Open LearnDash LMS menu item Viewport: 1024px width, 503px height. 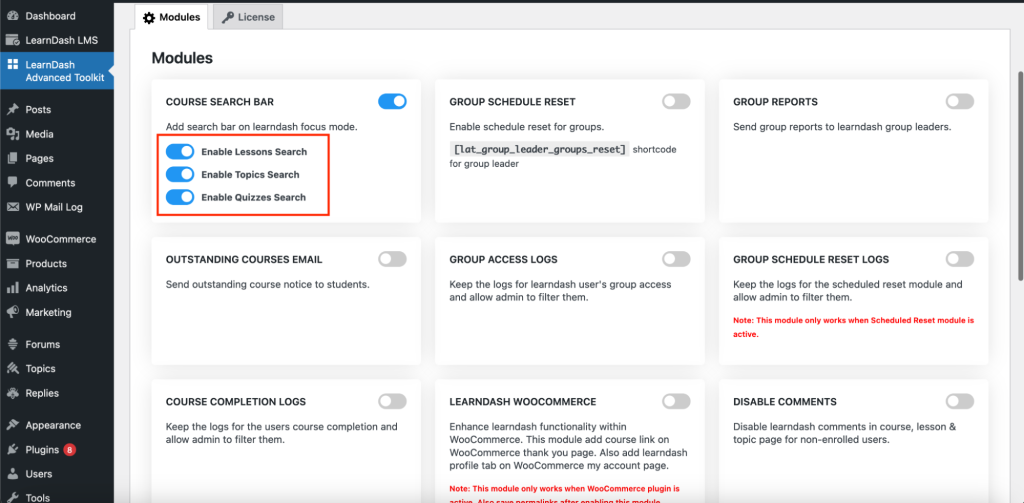[x=57, y=40]
